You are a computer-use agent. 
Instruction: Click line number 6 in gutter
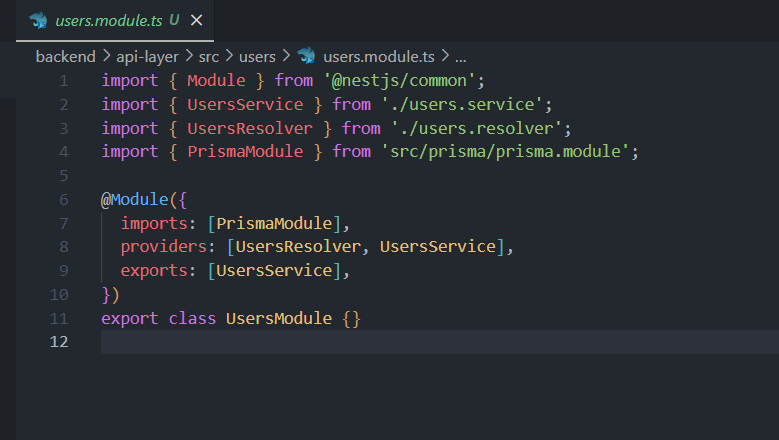point(64,200)
